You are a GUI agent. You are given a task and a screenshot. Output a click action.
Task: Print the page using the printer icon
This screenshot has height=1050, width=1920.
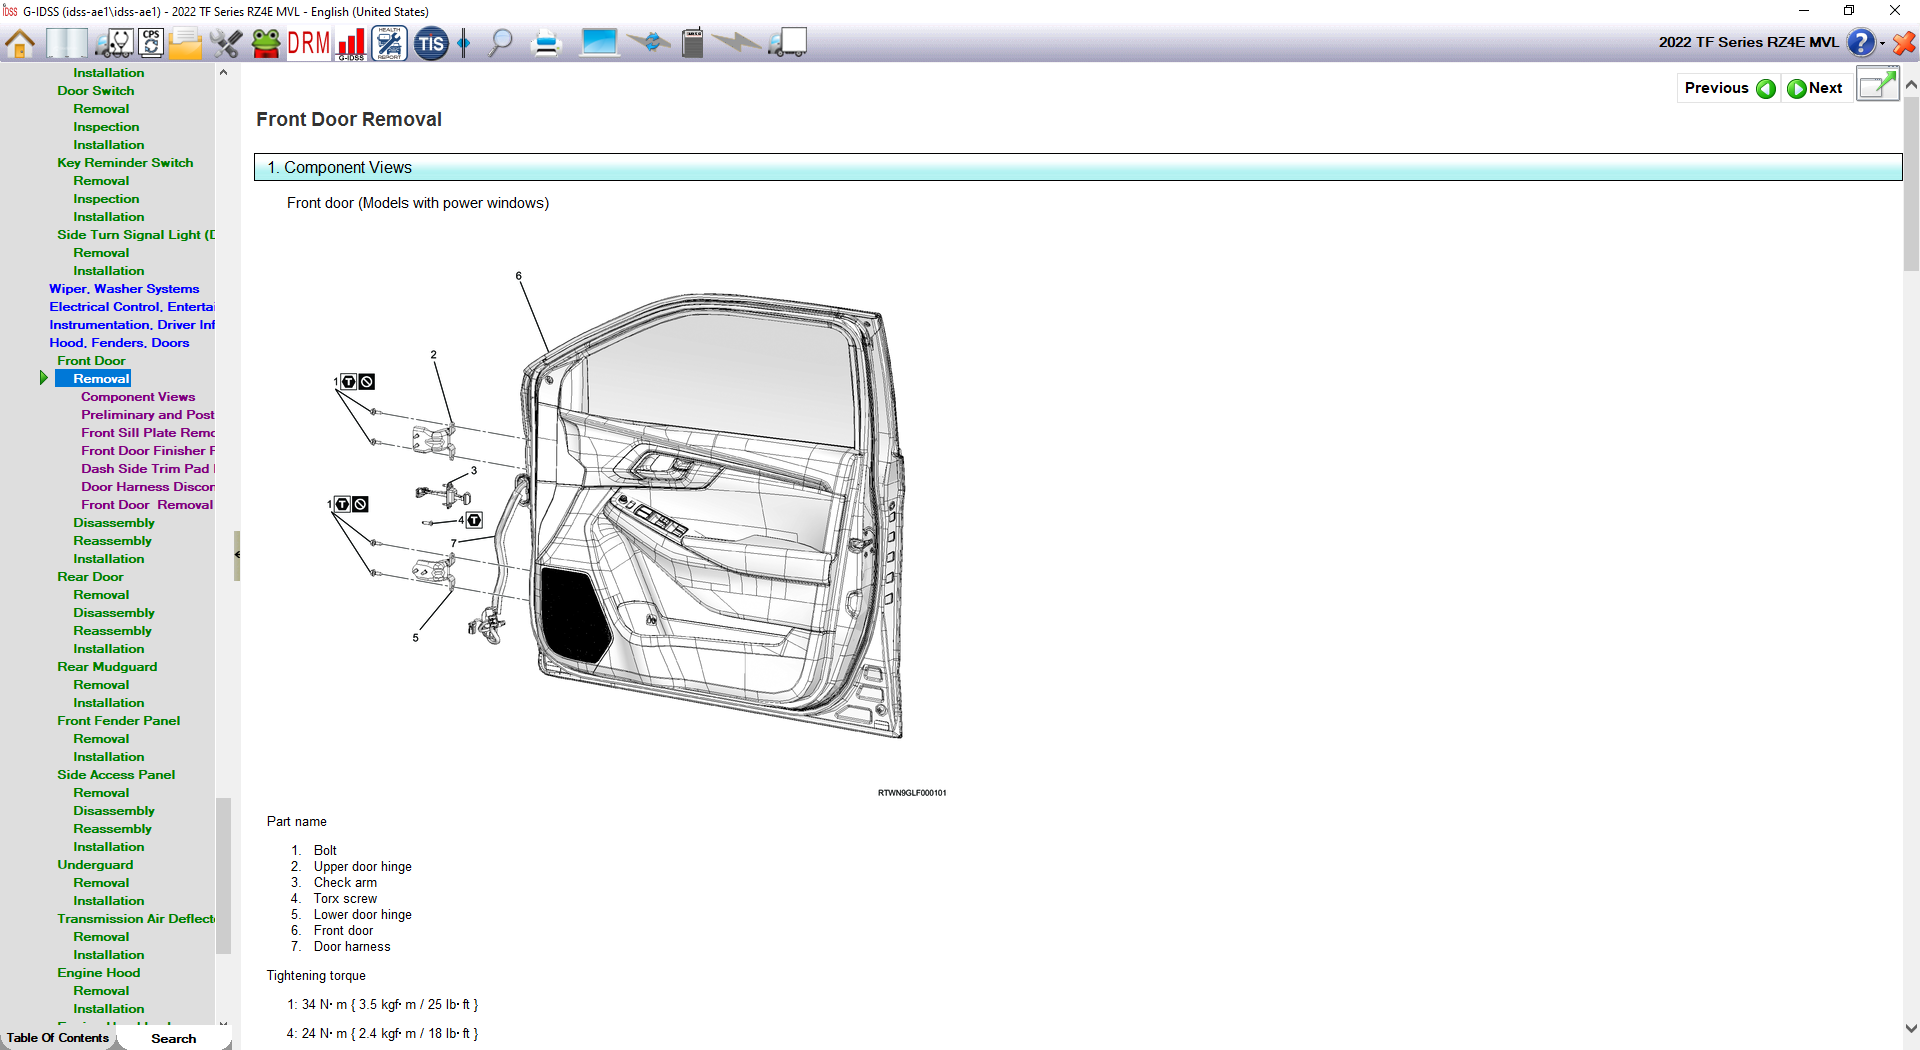pos(546,43)
